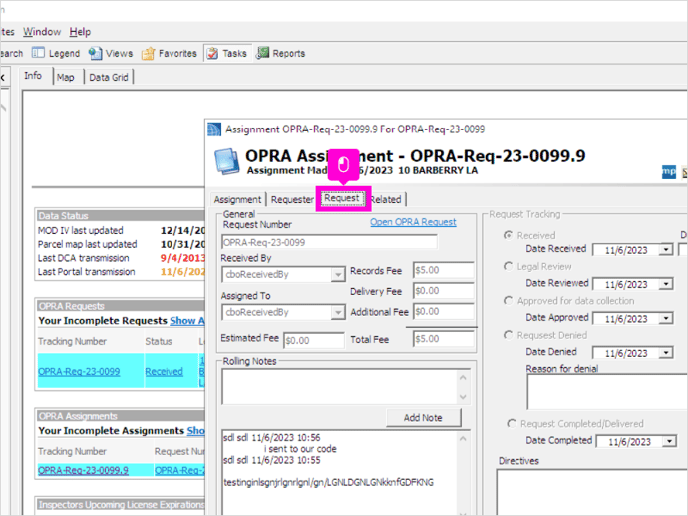Click the Add Note button
Screen dimensions: 688x516
(423, 418)
